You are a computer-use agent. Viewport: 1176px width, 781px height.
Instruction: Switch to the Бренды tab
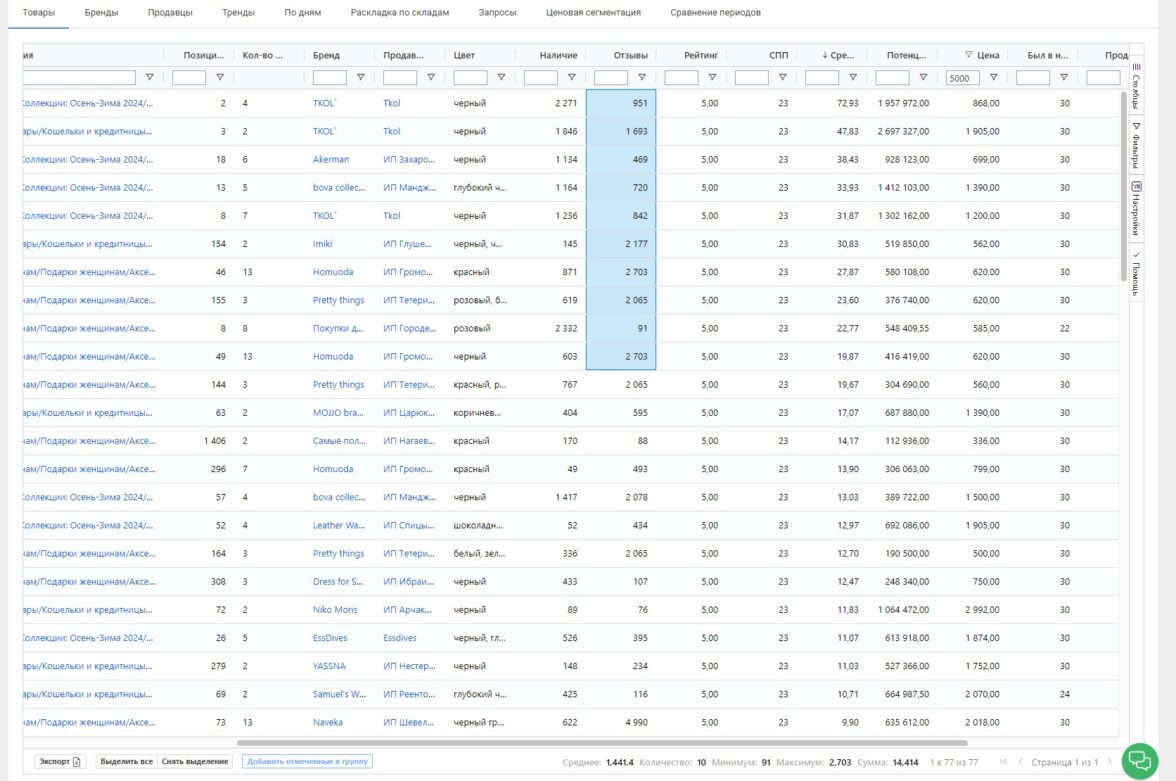[101, 13]
